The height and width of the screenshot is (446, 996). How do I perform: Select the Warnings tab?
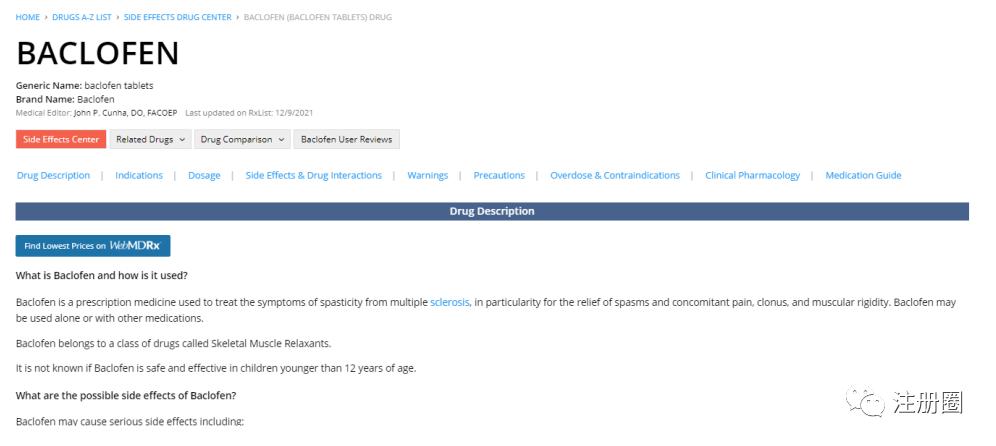coord(428,176)
